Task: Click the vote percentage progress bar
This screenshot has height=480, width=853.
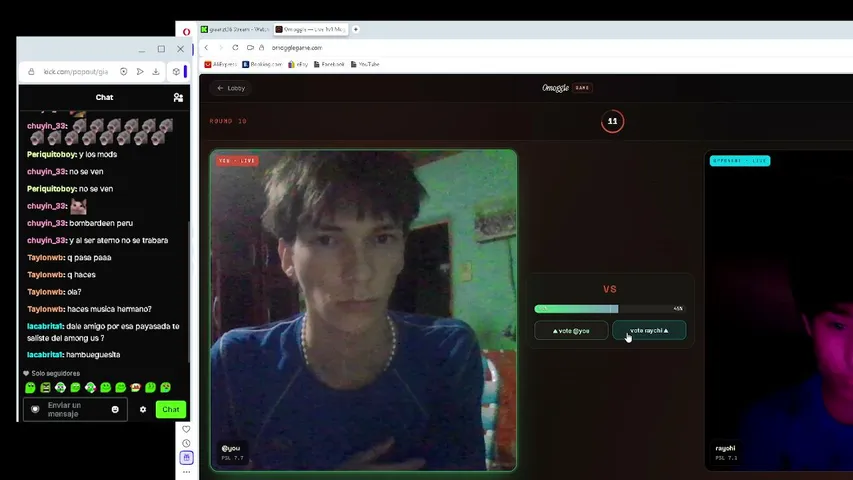Action: click(x=610, y=309)
